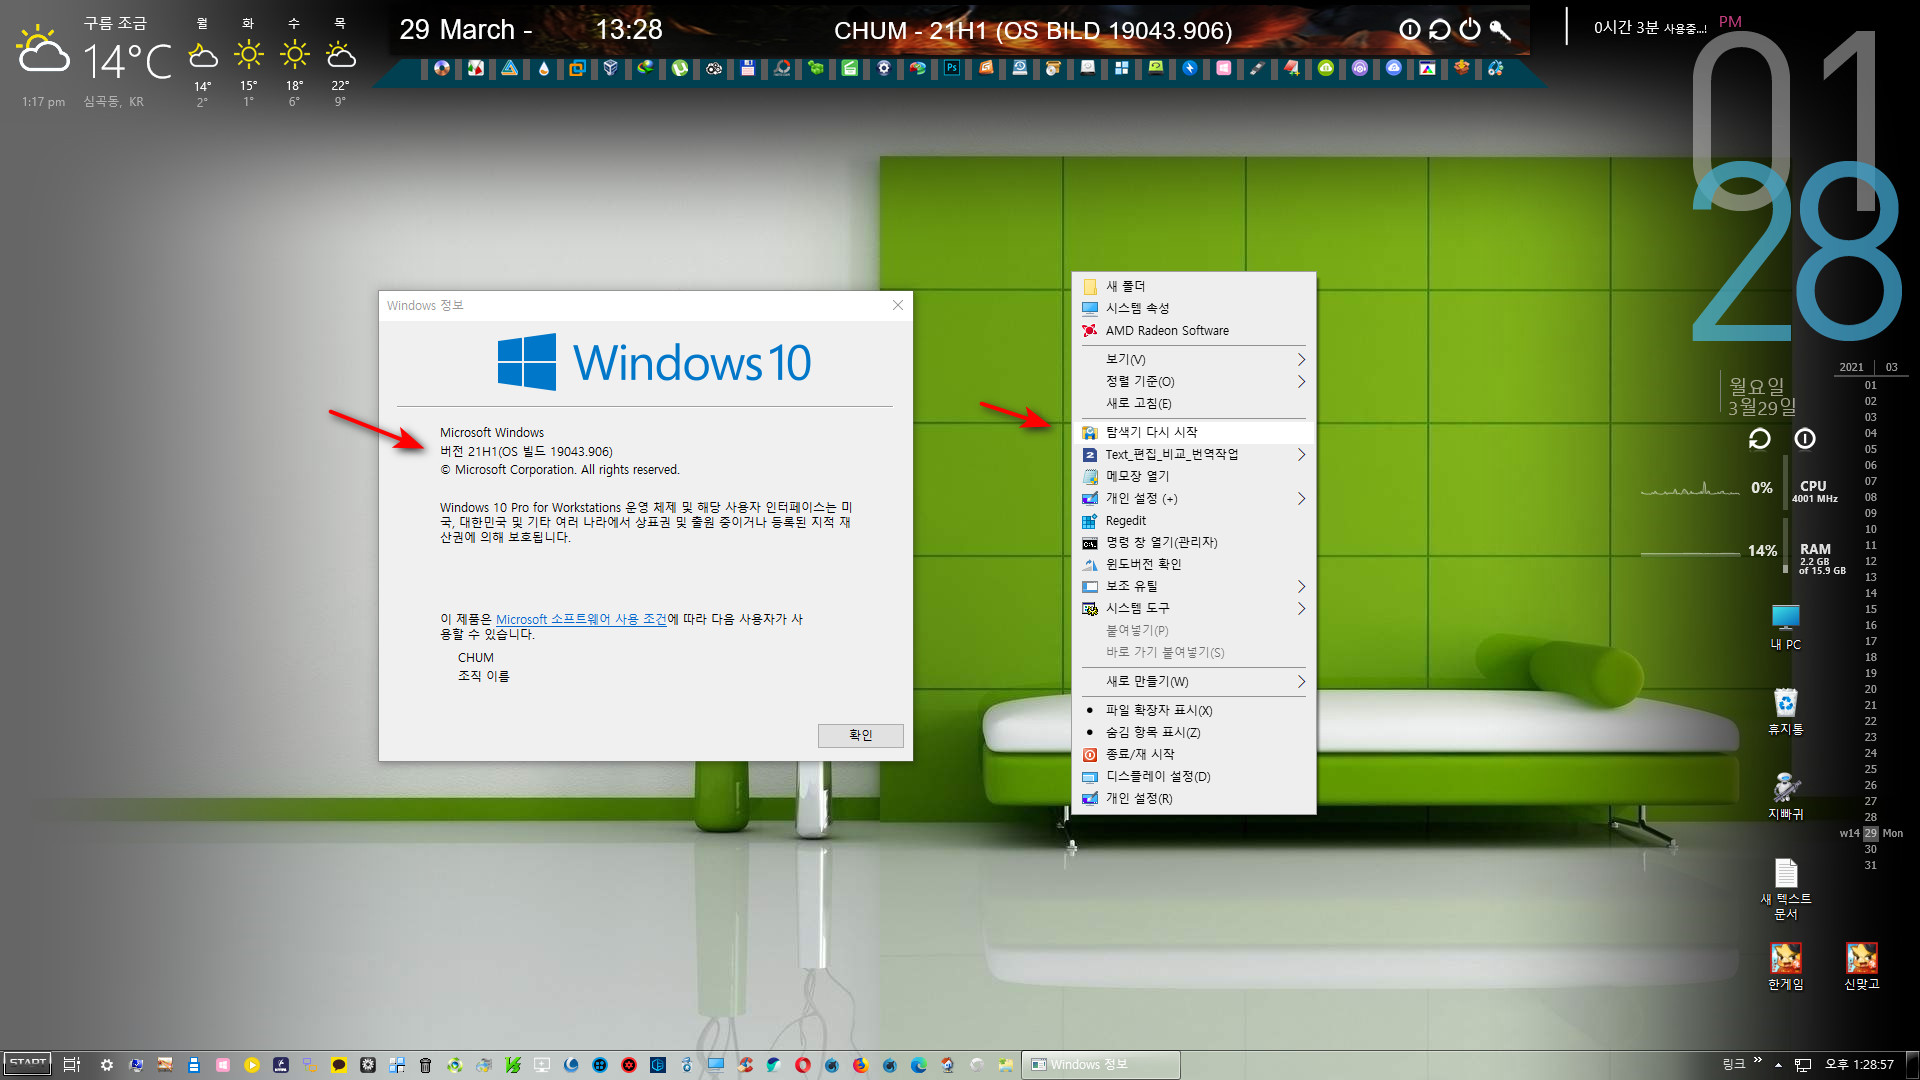
Task: Open KakaoTalk yellow chat icon on taskbar
Action: [338, 1065]
